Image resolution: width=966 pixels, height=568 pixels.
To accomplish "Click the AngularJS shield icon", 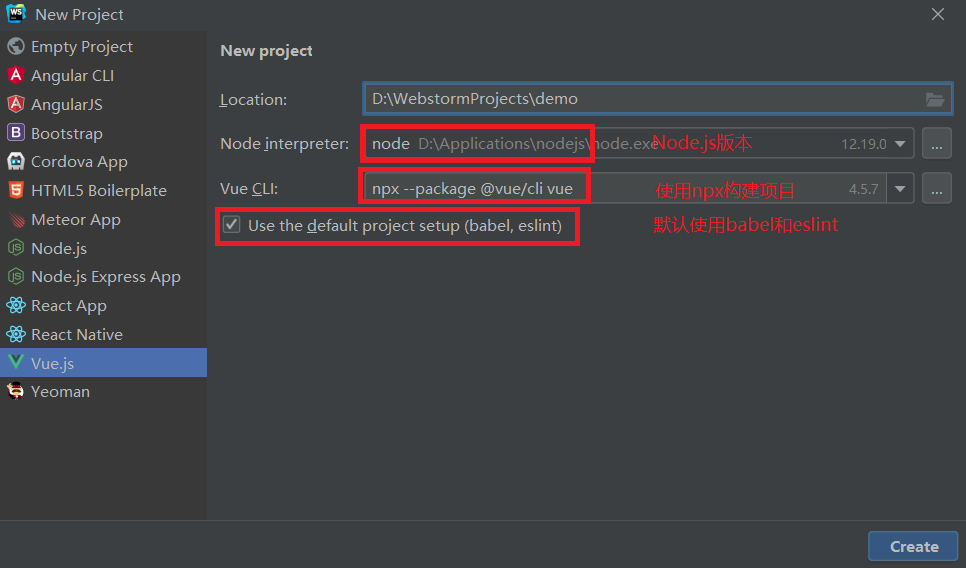I will (x=15, y=104).
